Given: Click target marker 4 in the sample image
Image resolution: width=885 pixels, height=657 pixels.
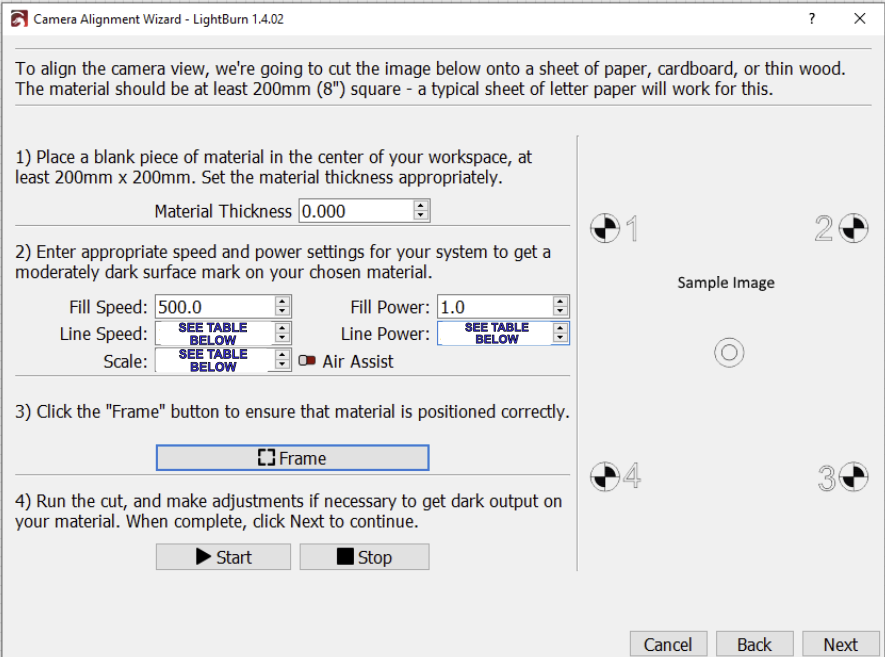Looking at the screenshot, I should pos(605,477).
